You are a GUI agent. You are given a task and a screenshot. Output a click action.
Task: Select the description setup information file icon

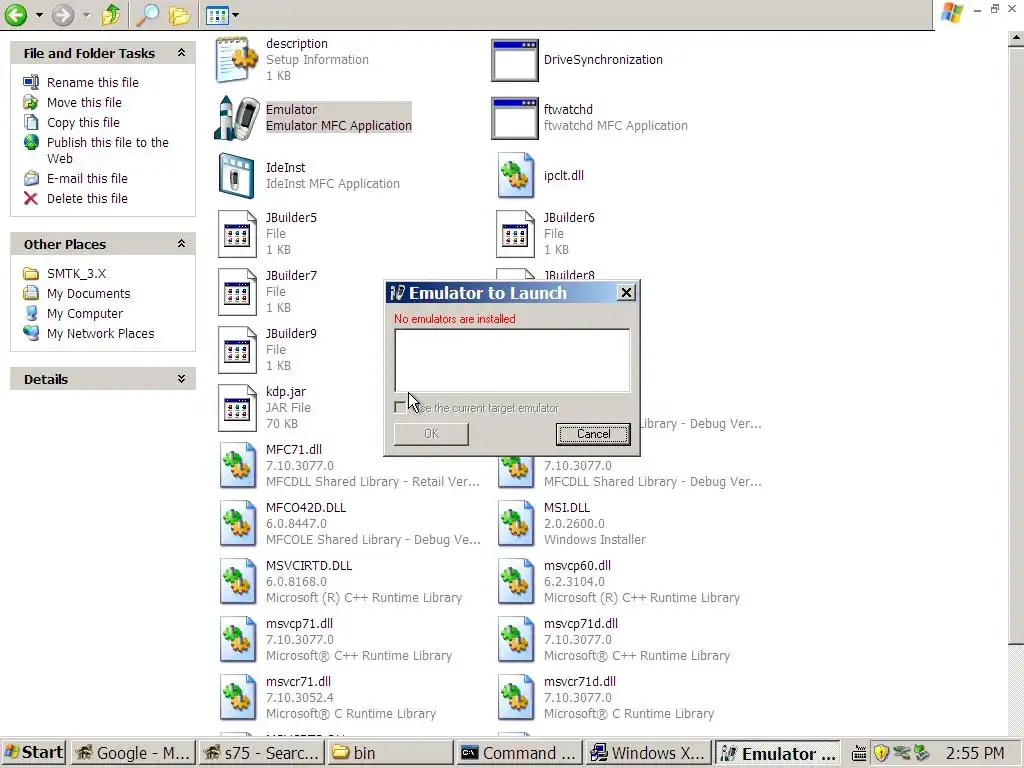pyautogui.click(x=236, y=59)
